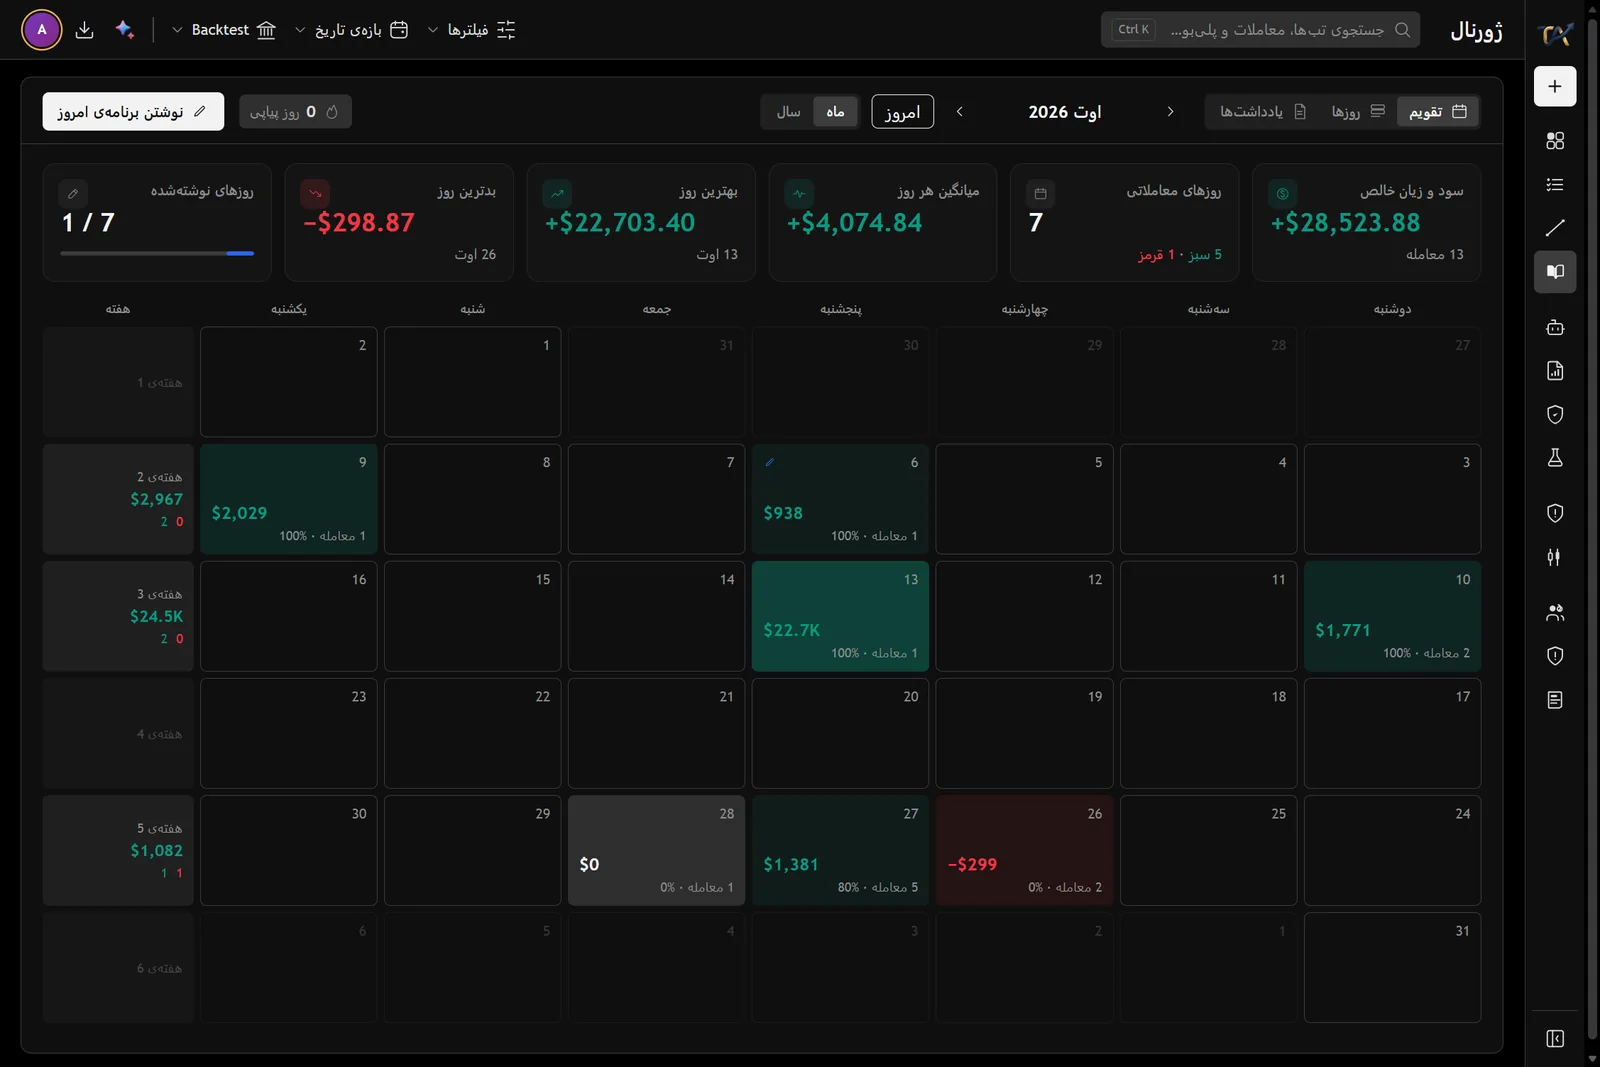The height and width of the screenshot is (1067, 1600).
Task: Click the امروز today button
Action: tap(902, 112)
